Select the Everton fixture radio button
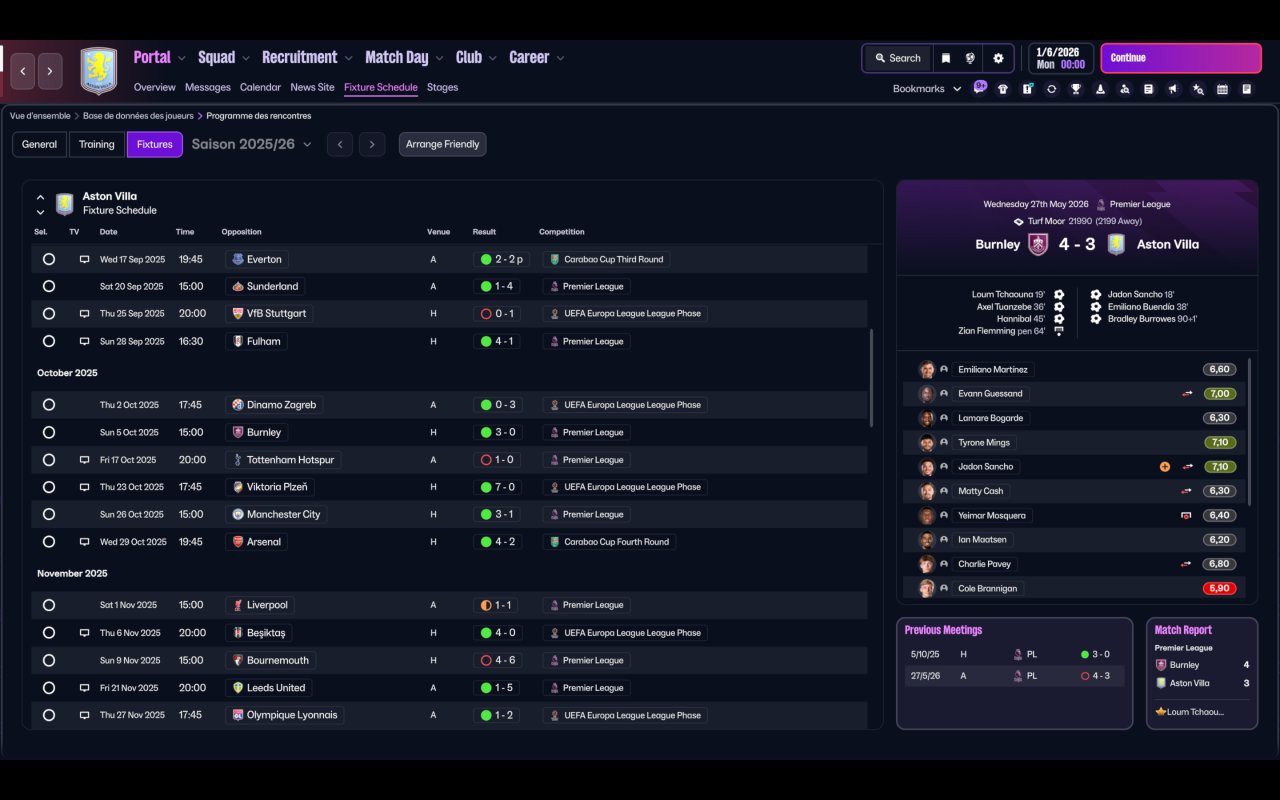The height and width of the screenshot is (800, 1280). tap(48, 259)
